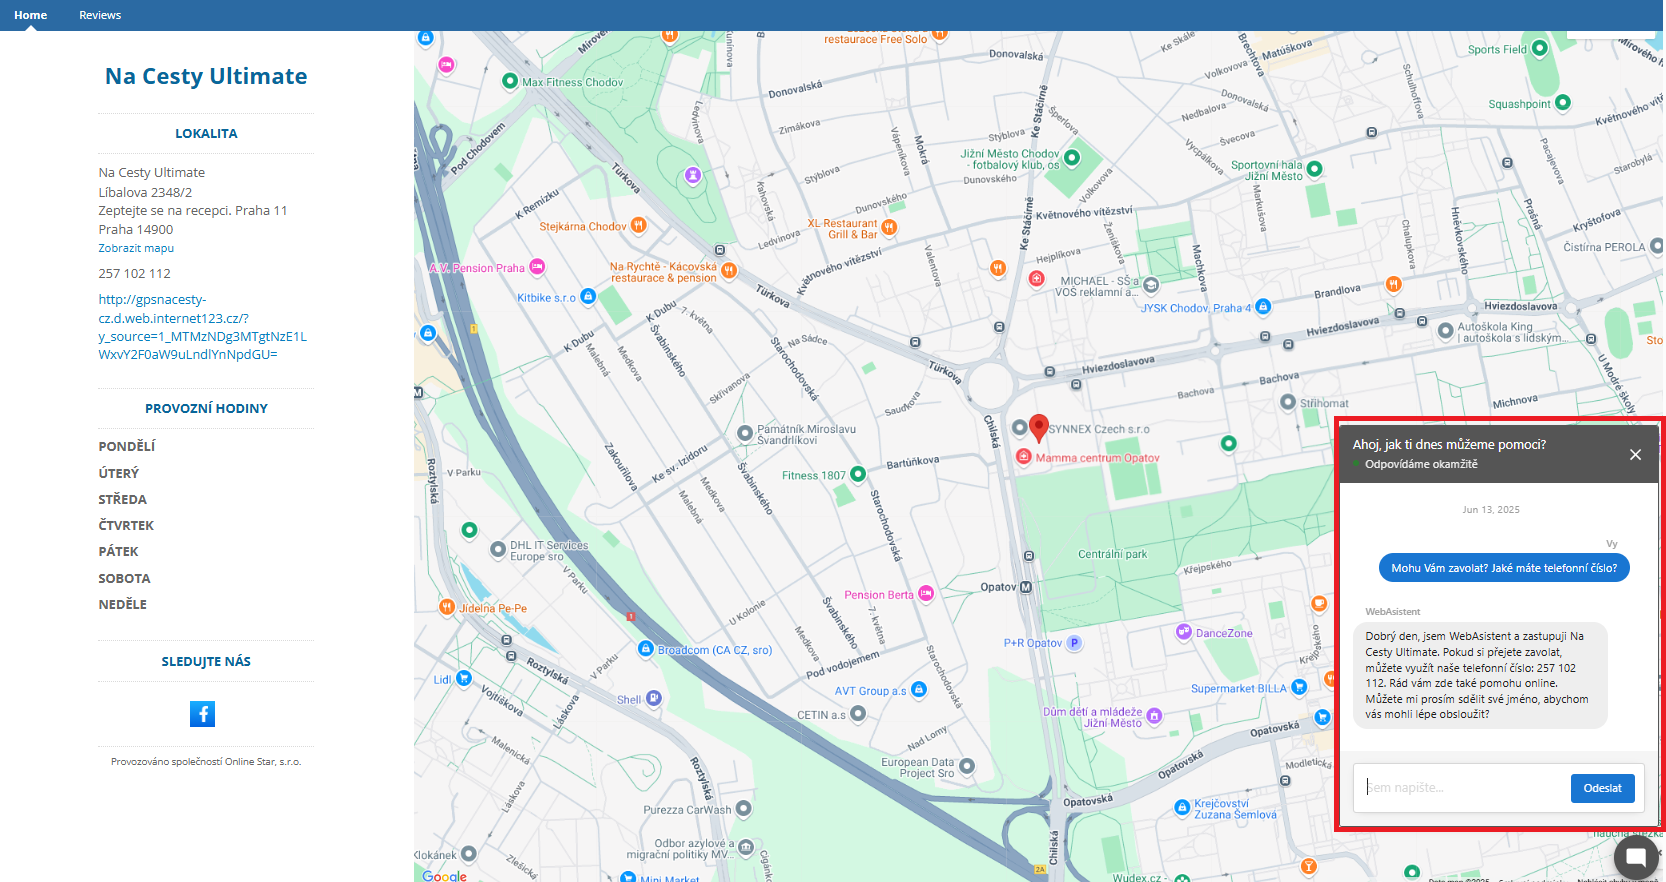Send the chat message with Odeslat button
Image resolution: width=1666 pixels, height=882 pixels.
pyautogui.click(x=1602, y=788)
